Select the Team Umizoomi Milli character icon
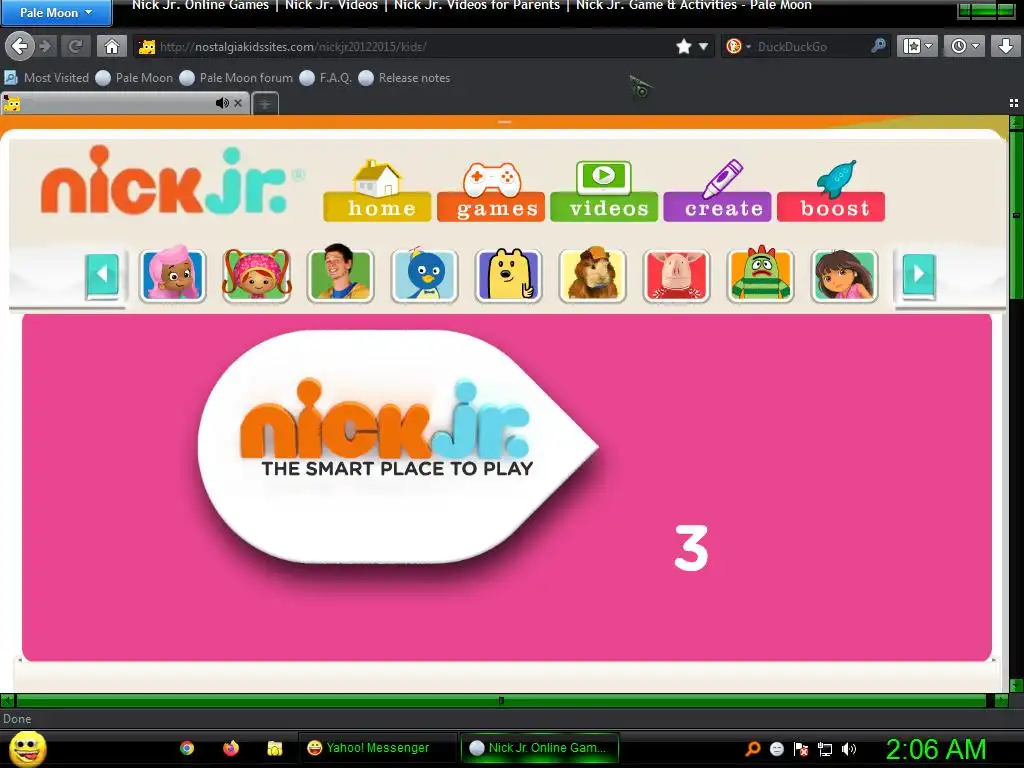The height and width of the screenshot is (768, 1024). pos(257,274)
